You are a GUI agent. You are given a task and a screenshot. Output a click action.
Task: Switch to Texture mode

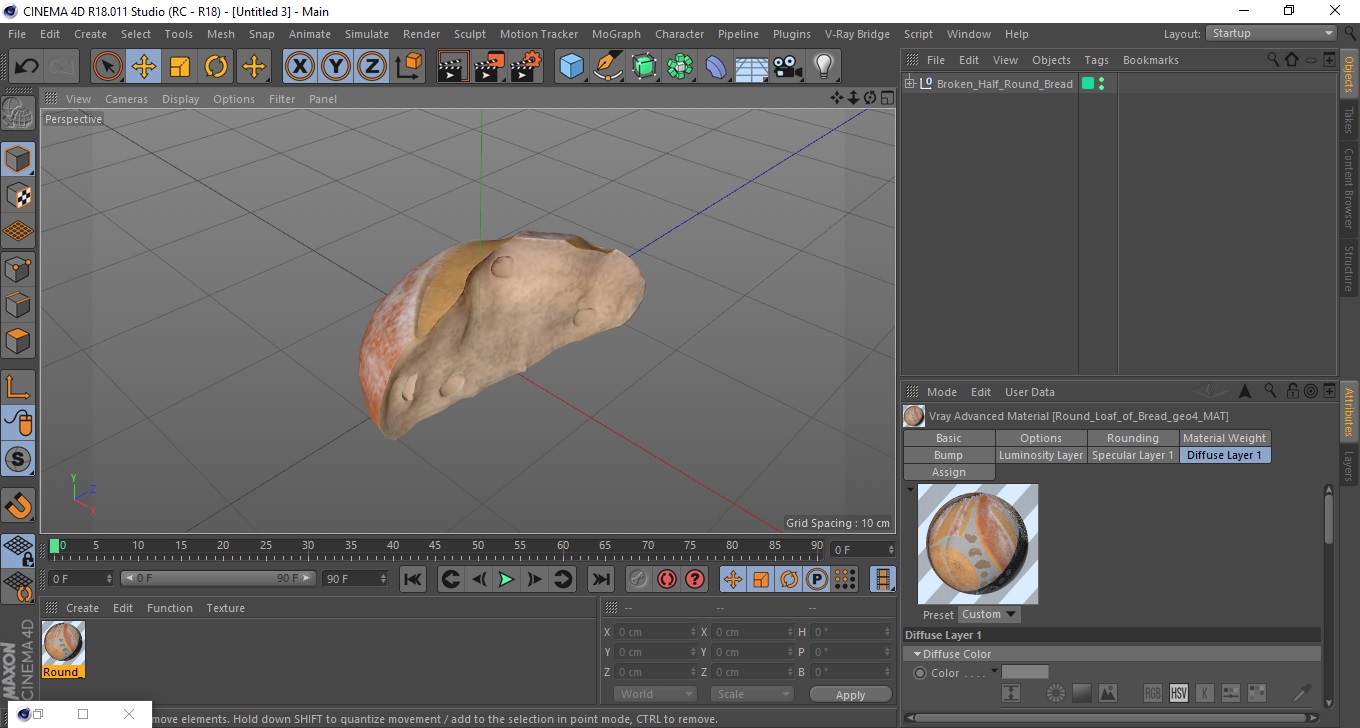pyautogui.click(x=18, y=195)
